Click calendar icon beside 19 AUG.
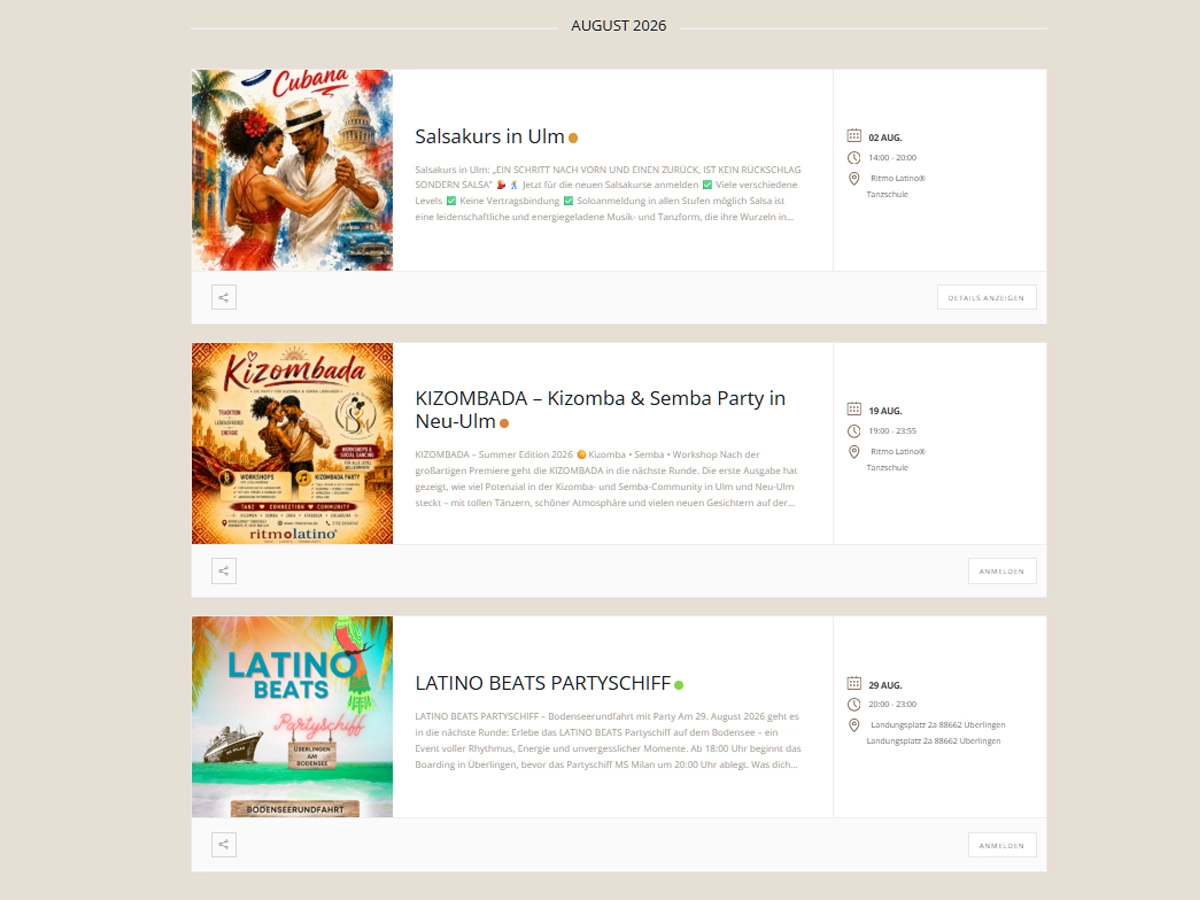Viewport: 1200px width, 900px height. (x=854, y=409)
